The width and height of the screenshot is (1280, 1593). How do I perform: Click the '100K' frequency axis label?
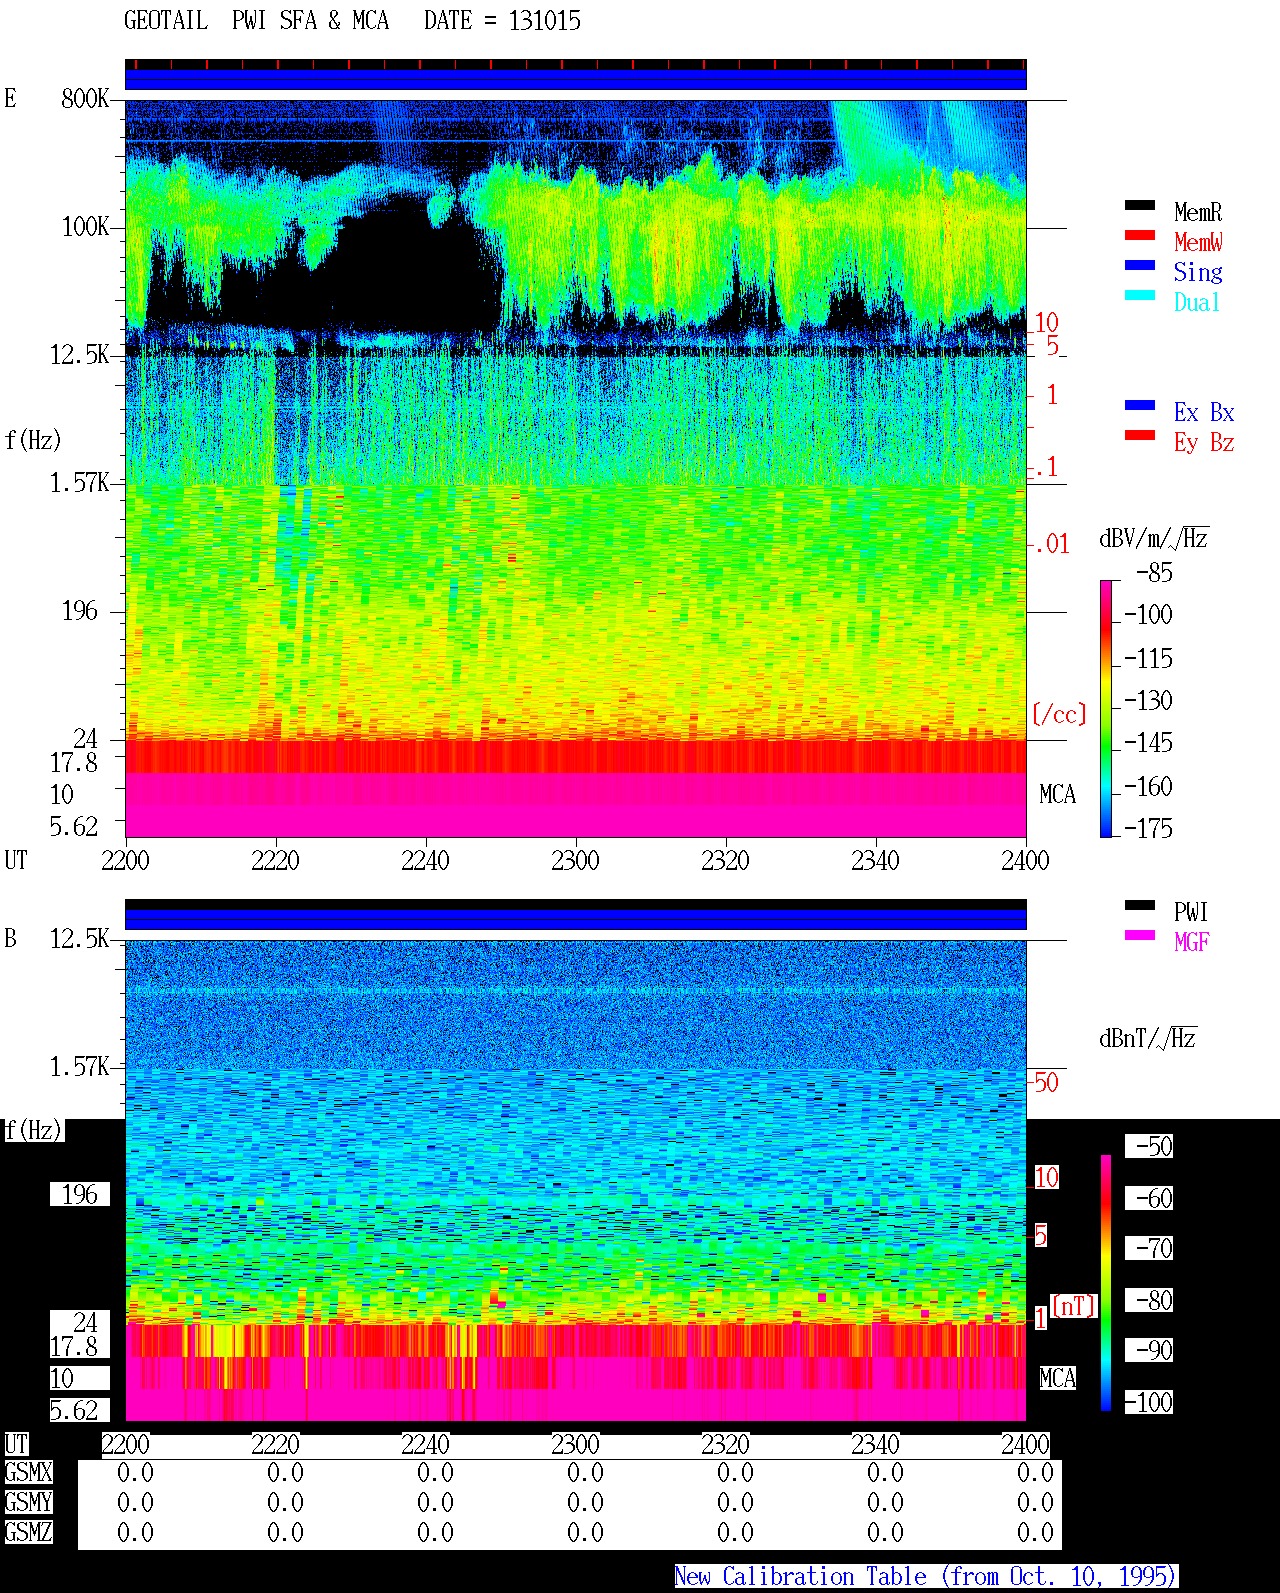point(85,226)
